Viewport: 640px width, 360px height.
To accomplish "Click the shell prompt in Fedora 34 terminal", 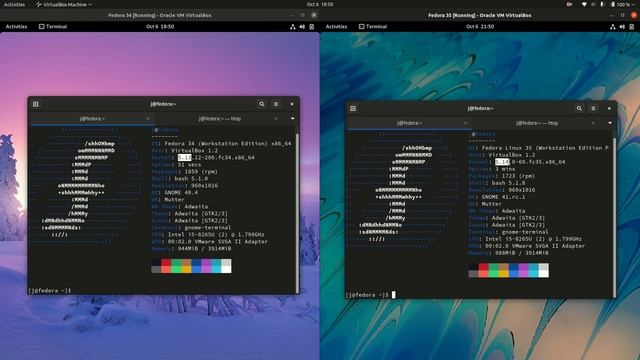I will point(50,291).
